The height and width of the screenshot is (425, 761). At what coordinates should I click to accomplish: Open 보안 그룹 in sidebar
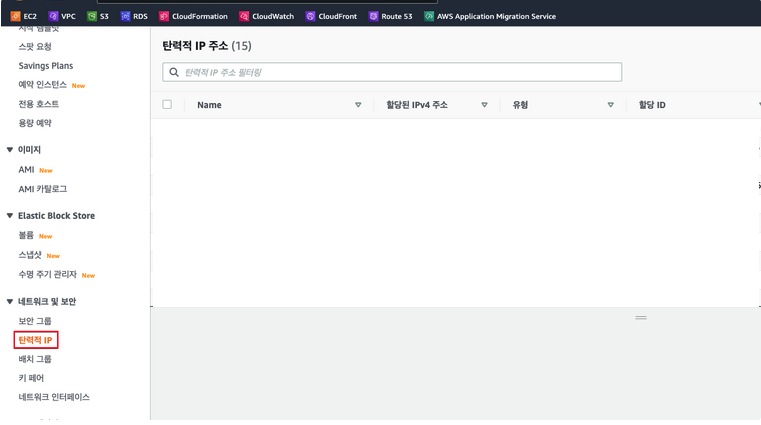(x=35, y=321)
